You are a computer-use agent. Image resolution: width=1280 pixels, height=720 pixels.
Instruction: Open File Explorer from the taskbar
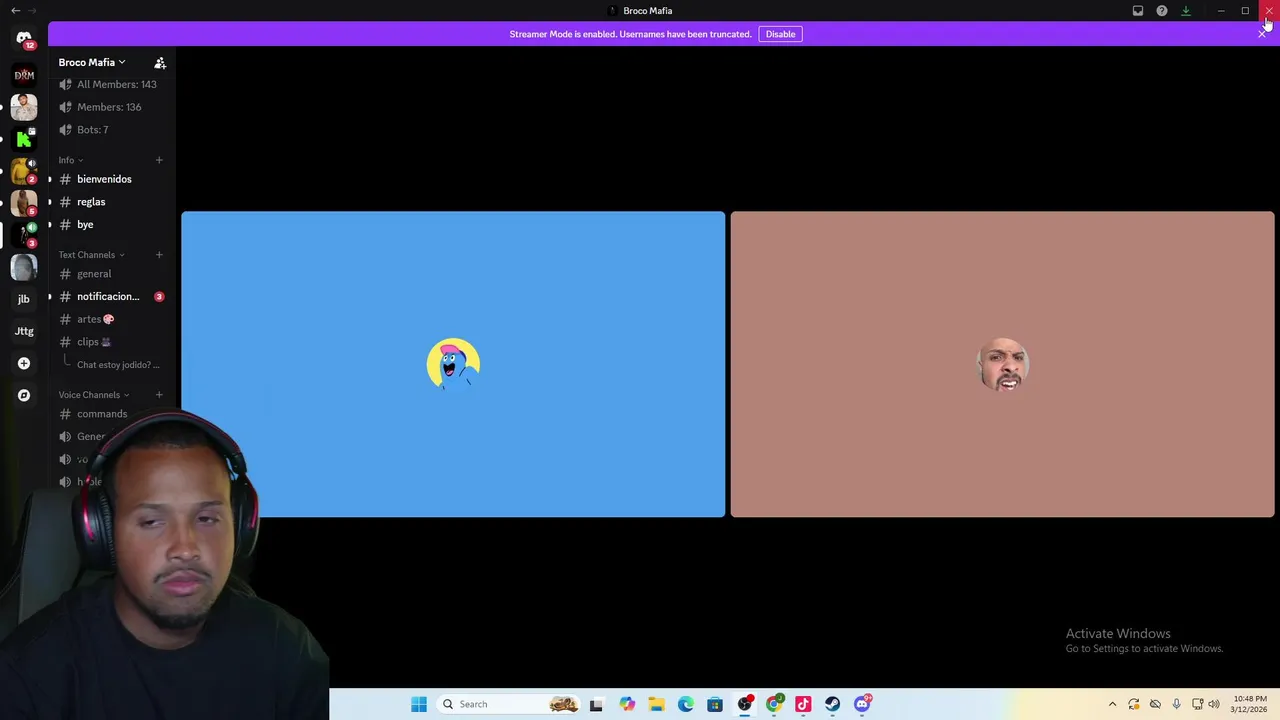656,704
